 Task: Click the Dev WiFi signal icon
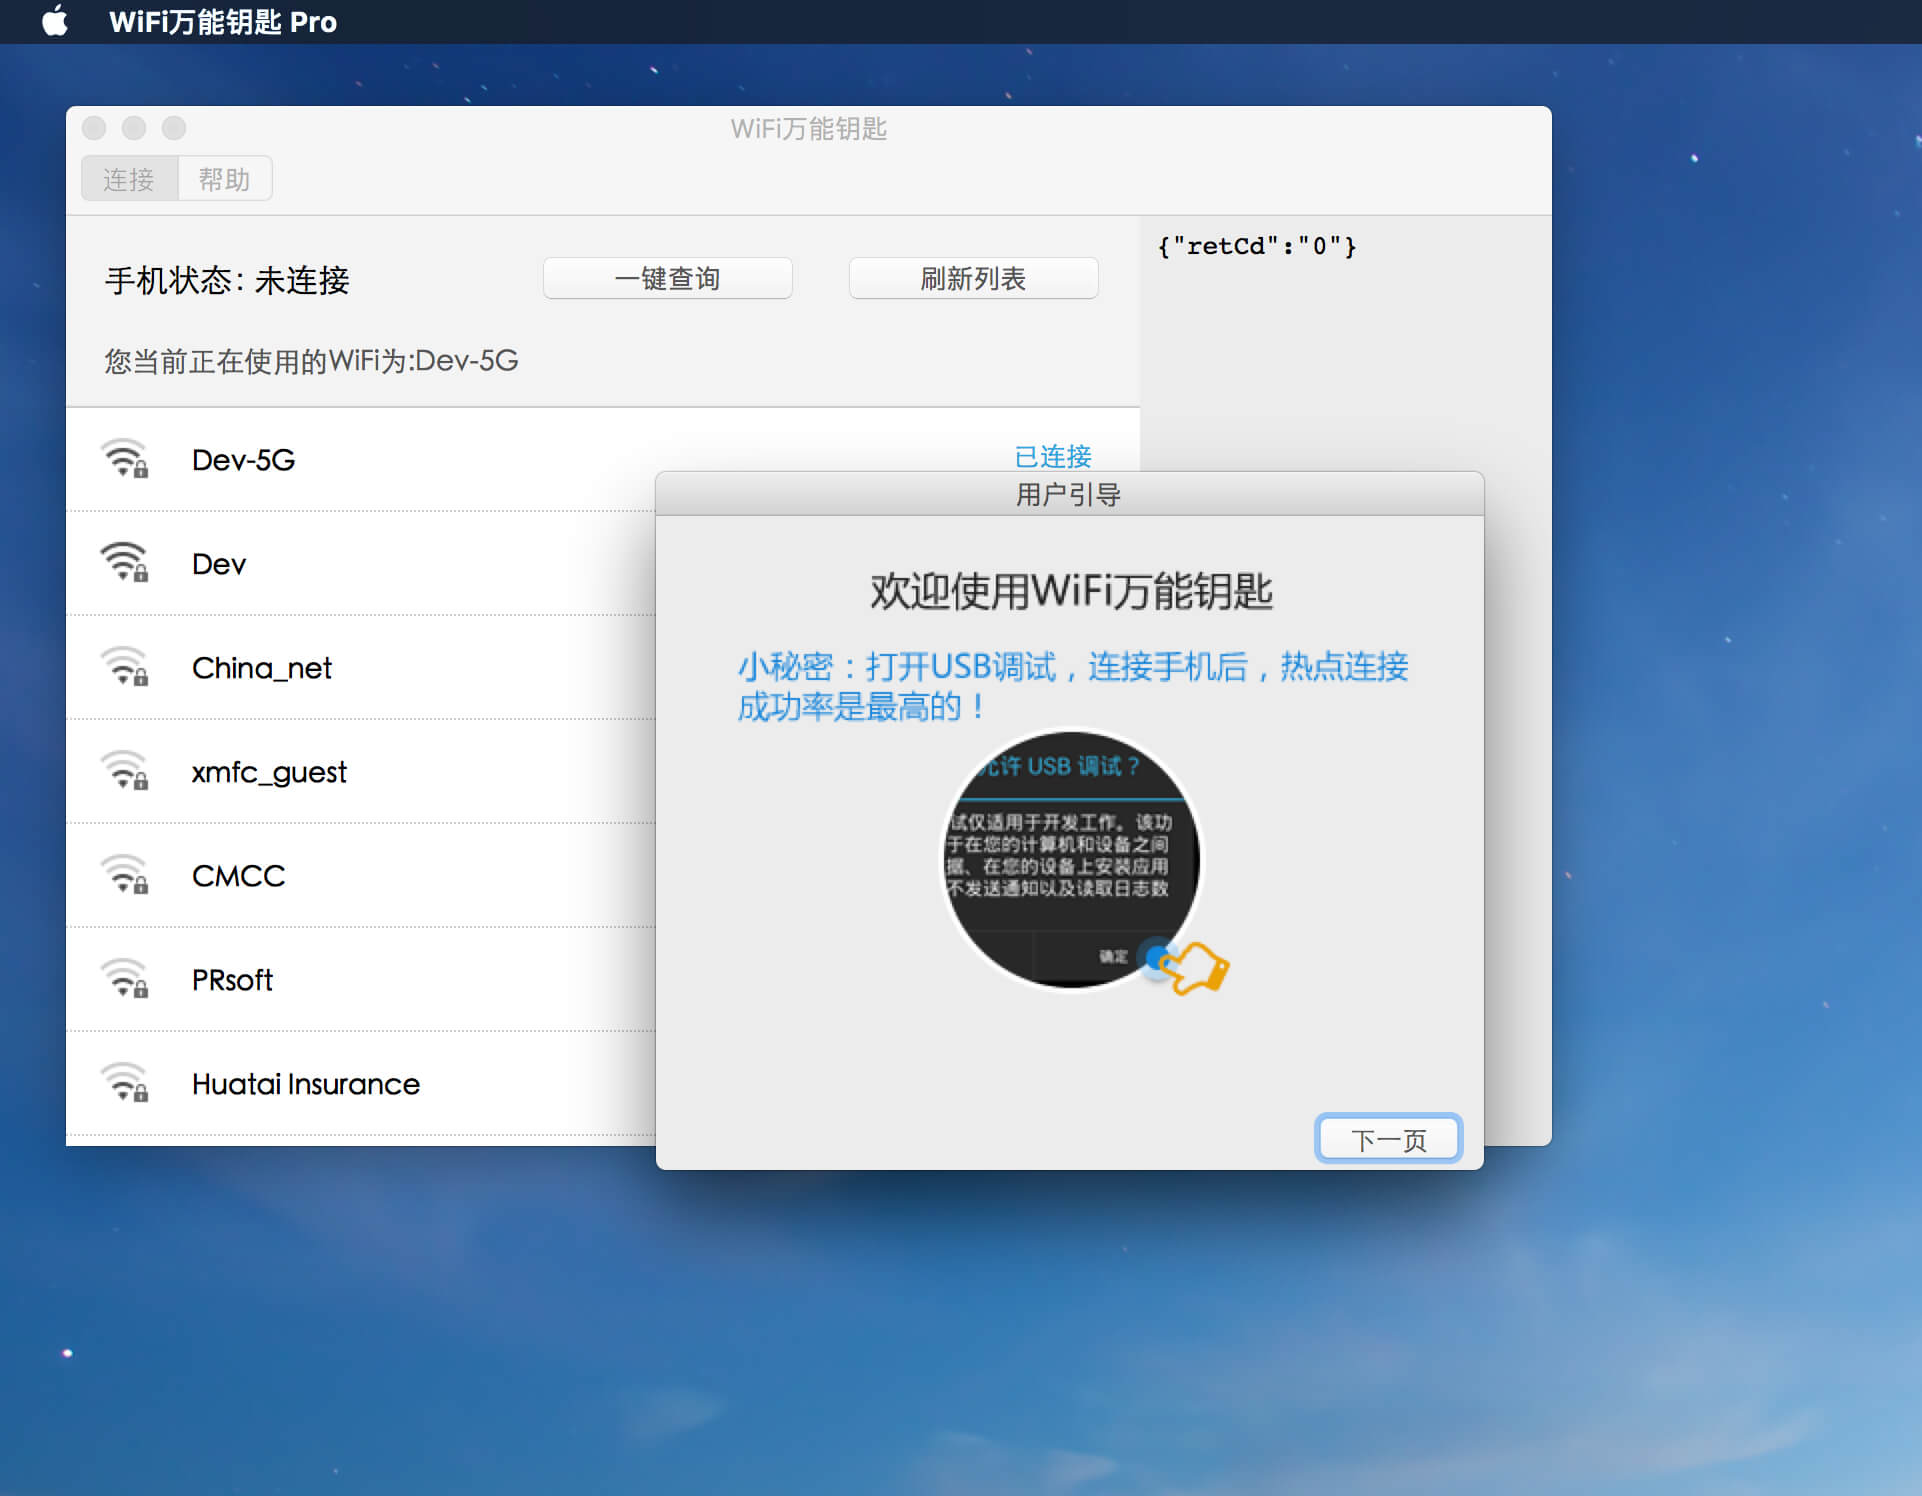coord(125,563)
